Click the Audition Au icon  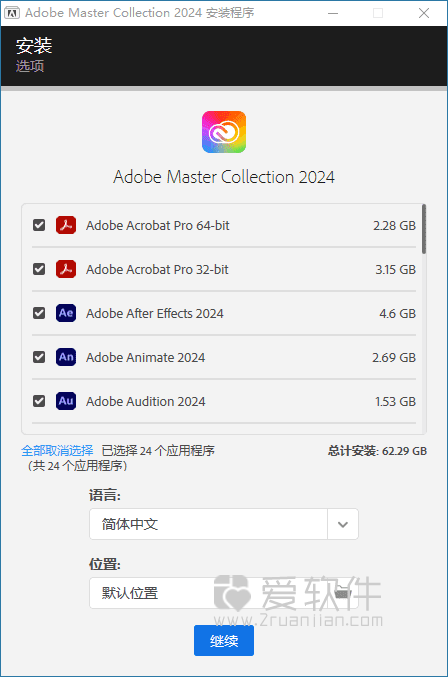pos(66,401)
